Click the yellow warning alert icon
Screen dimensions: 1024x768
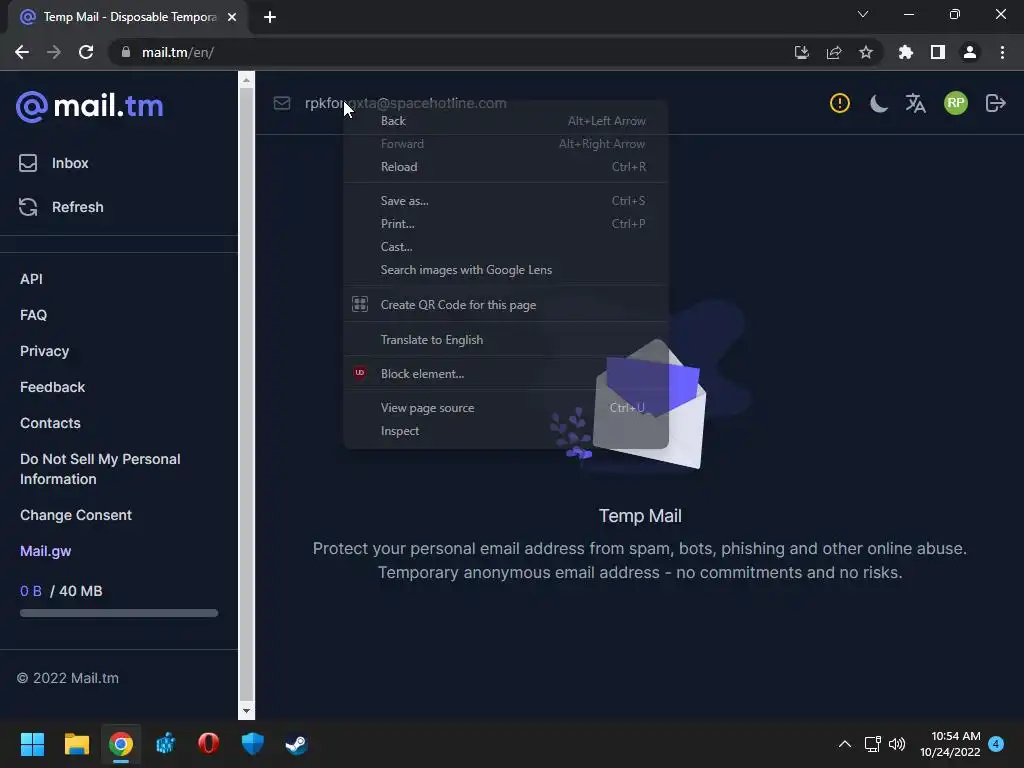click(839, 103)
